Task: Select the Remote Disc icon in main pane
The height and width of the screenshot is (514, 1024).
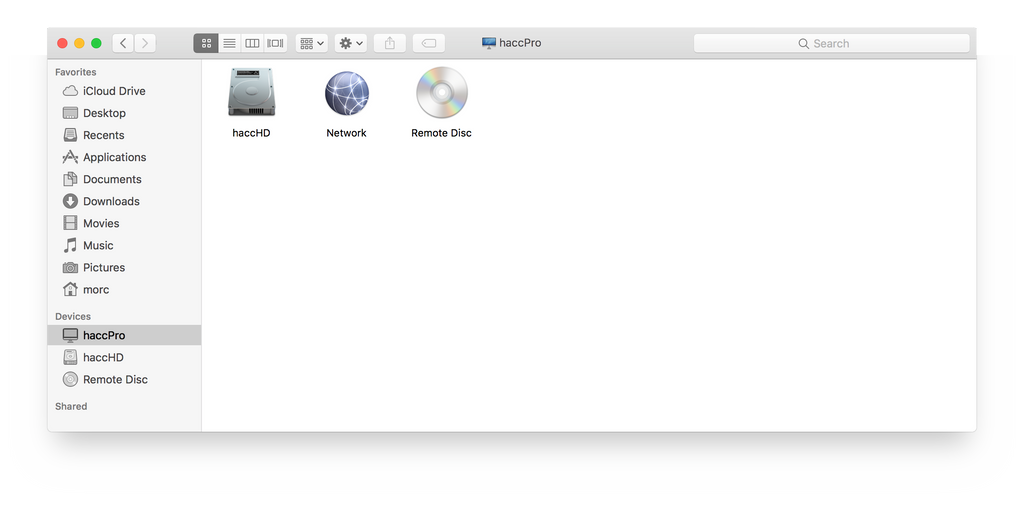Action: pos(441,92)
